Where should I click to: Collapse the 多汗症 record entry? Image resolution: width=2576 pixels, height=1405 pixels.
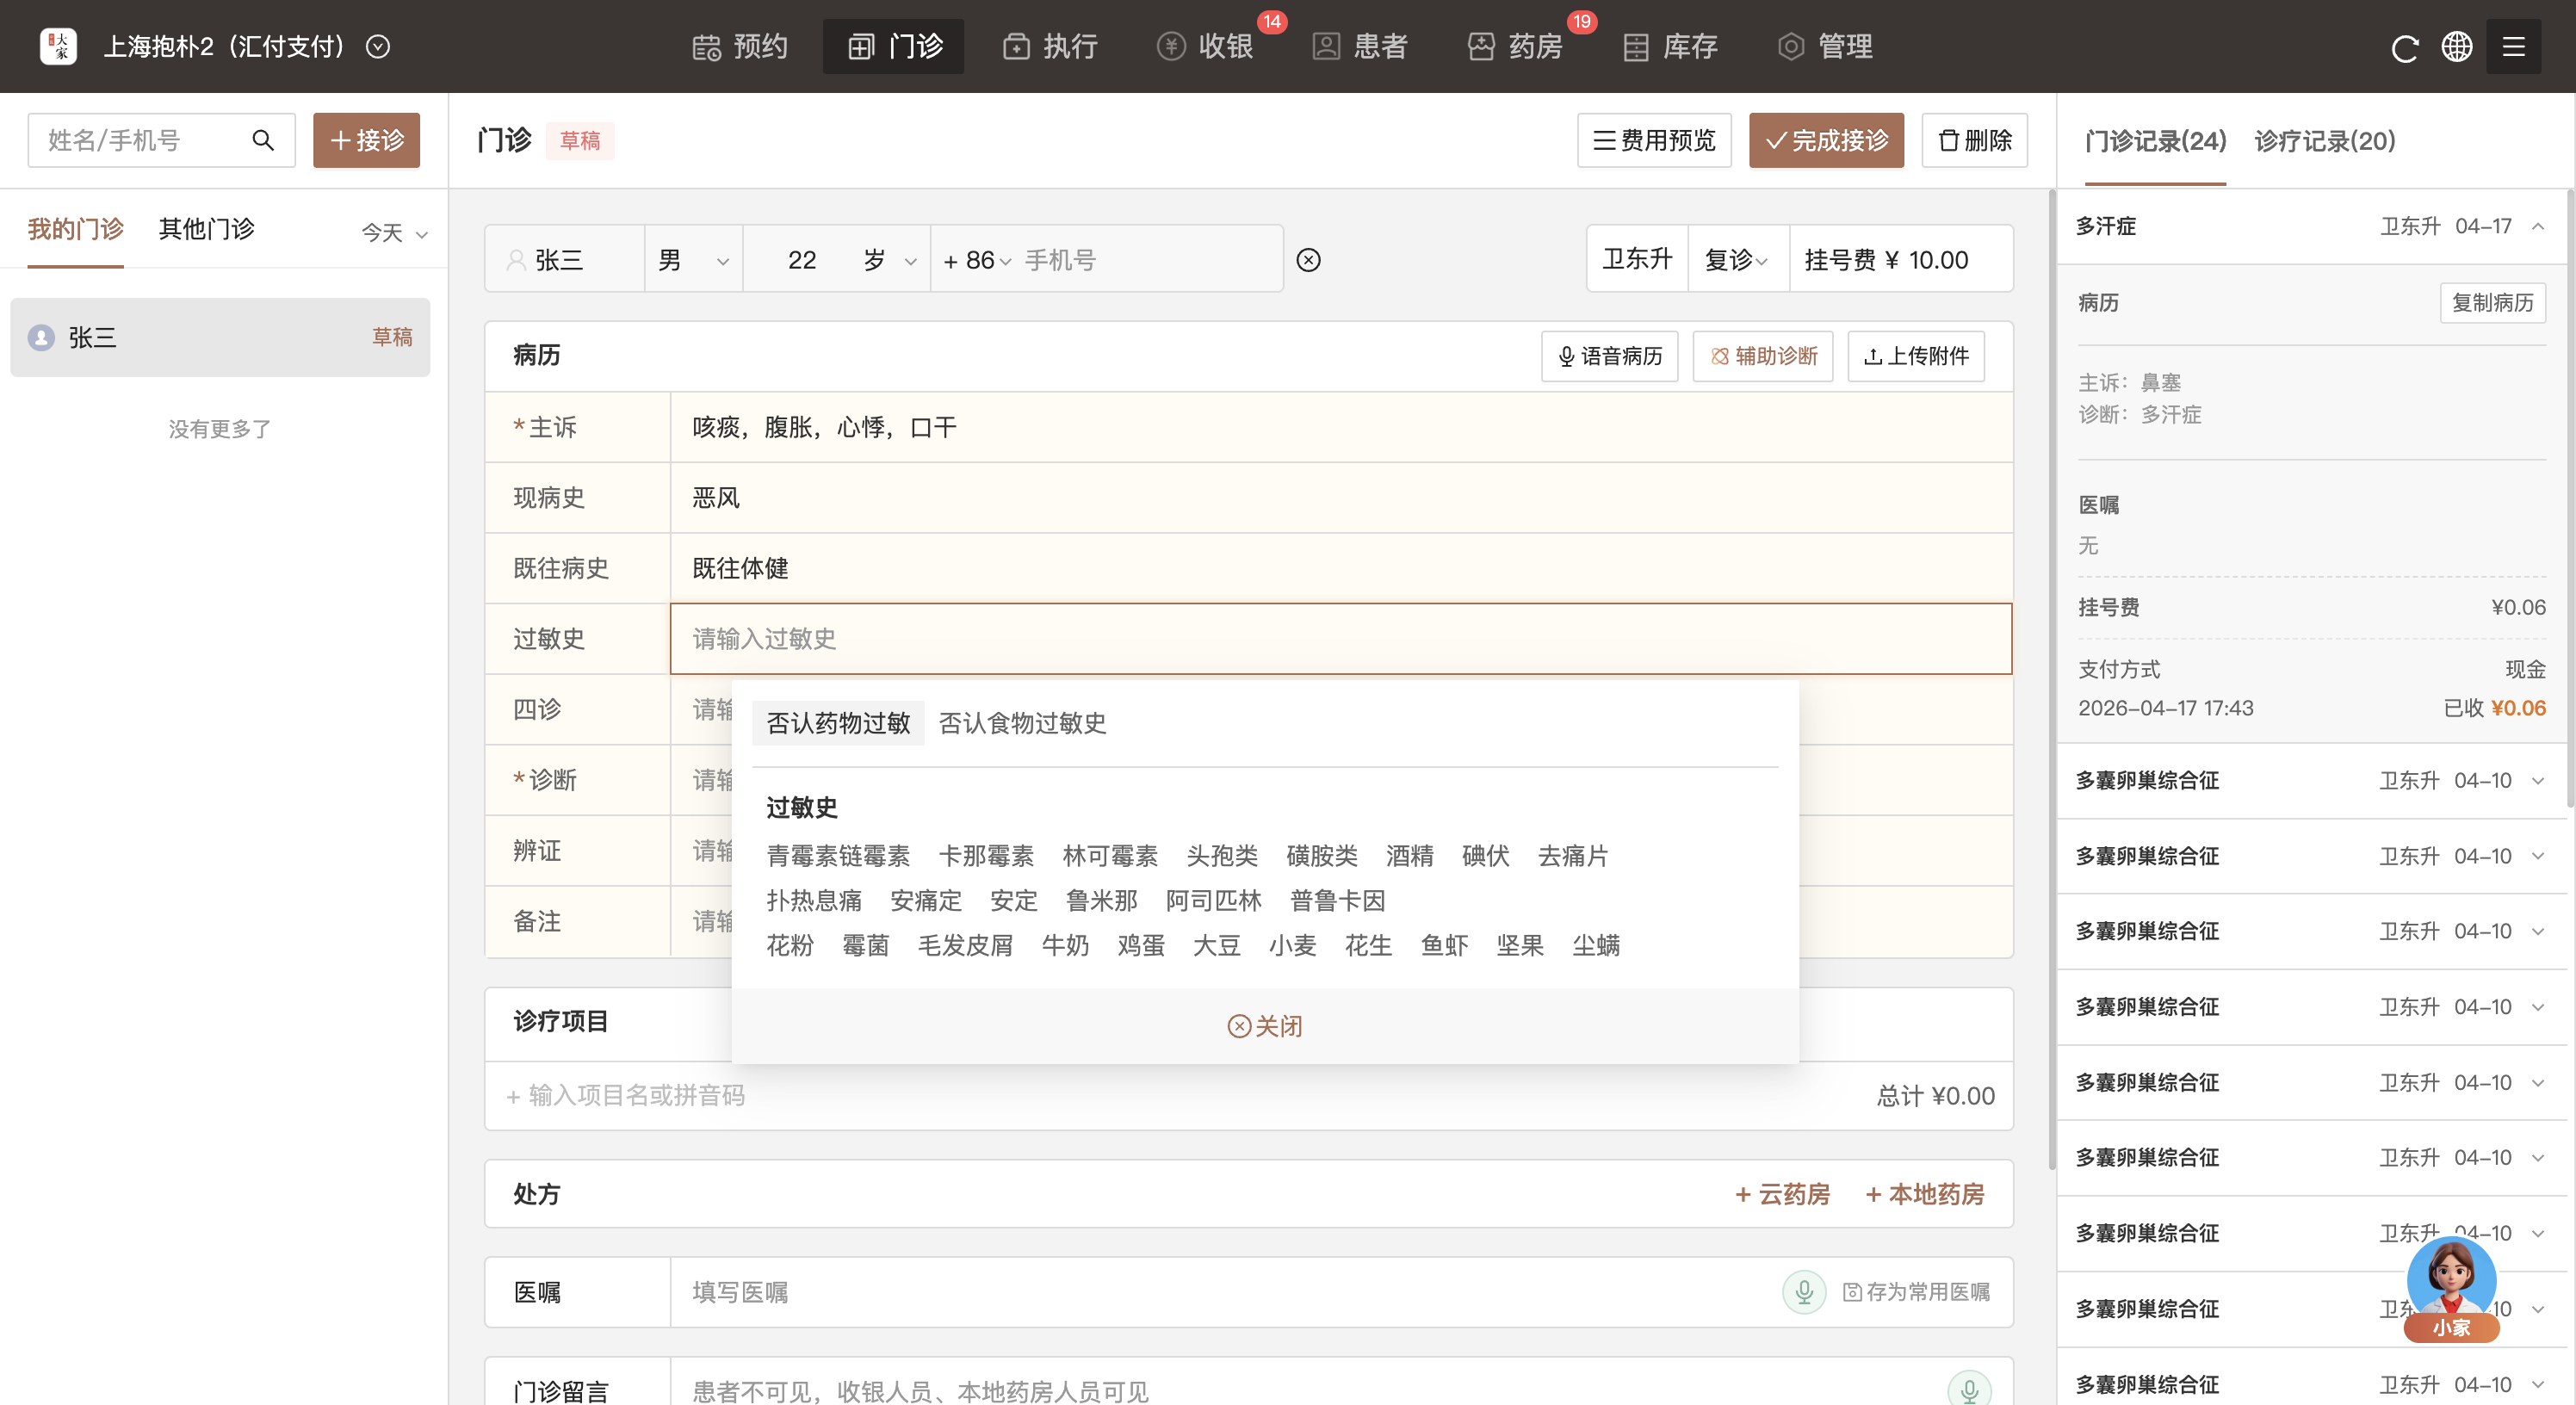coord(2538,227)
